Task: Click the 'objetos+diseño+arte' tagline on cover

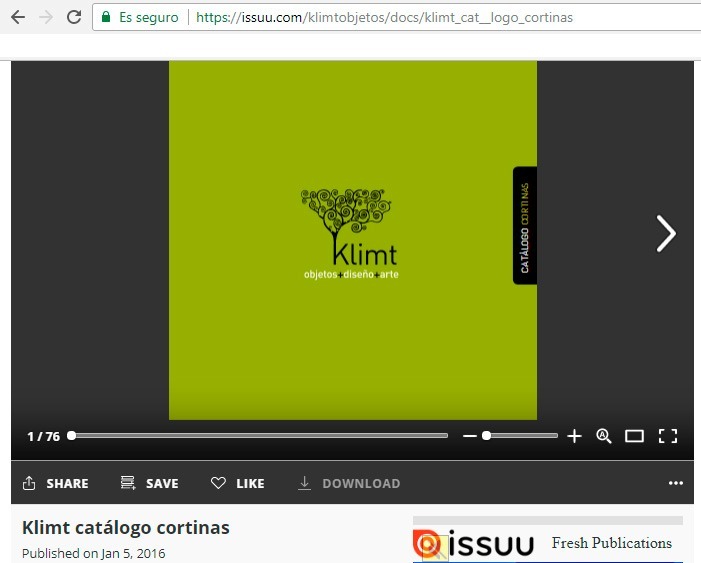Action: coord(351,274)
